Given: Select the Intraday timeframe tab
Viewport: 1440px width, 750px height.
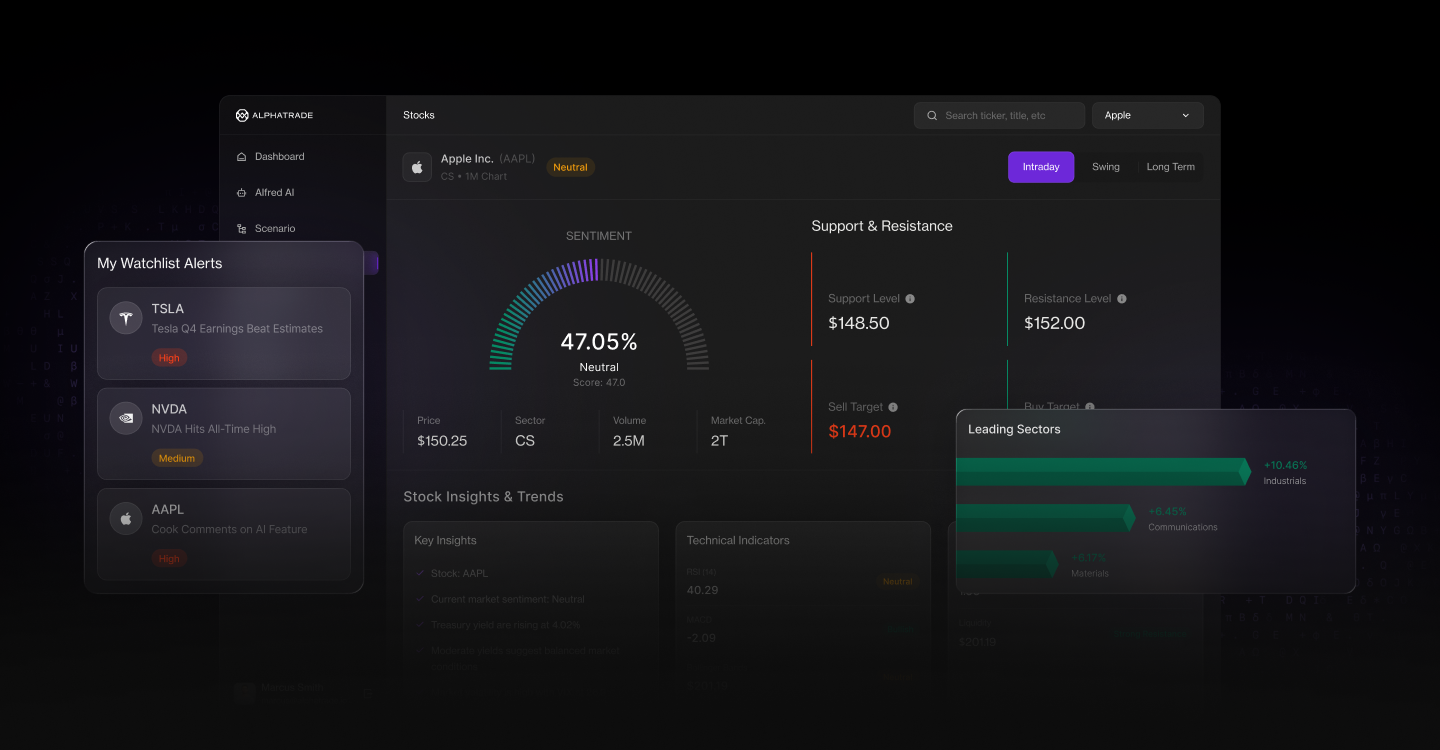Looking at the screenshot, I should tap(1041, 167).
